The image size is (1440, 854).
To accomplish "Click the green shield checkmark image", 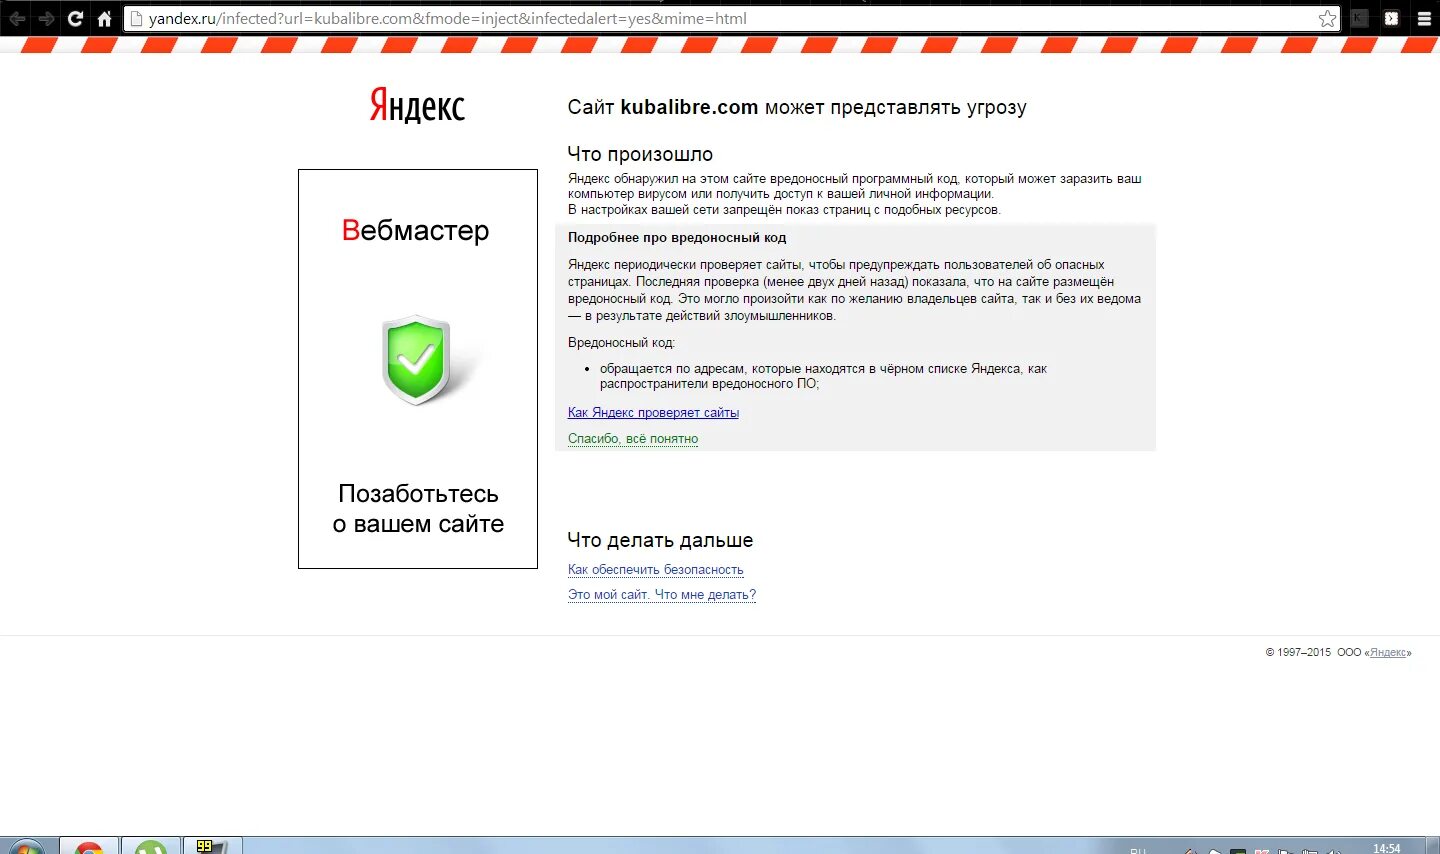I will [x=417, y=360].
